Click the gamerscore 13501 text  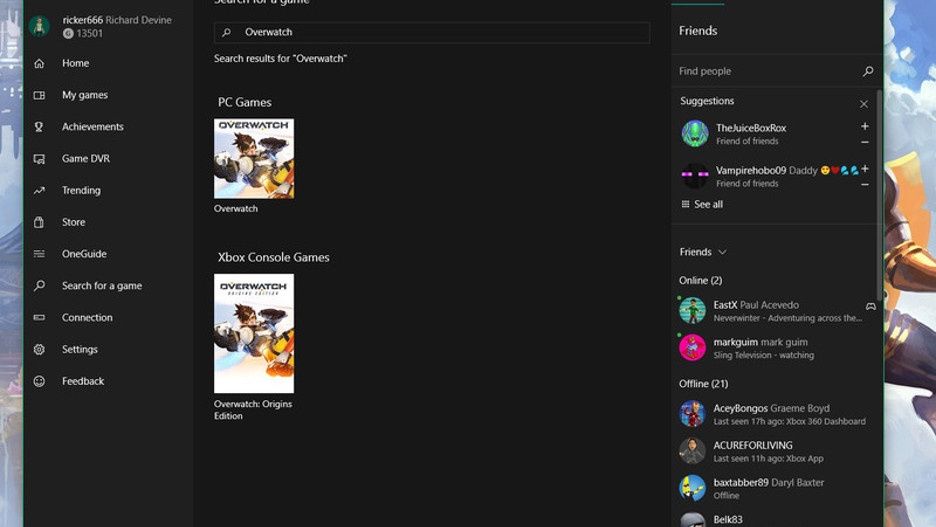90,33
